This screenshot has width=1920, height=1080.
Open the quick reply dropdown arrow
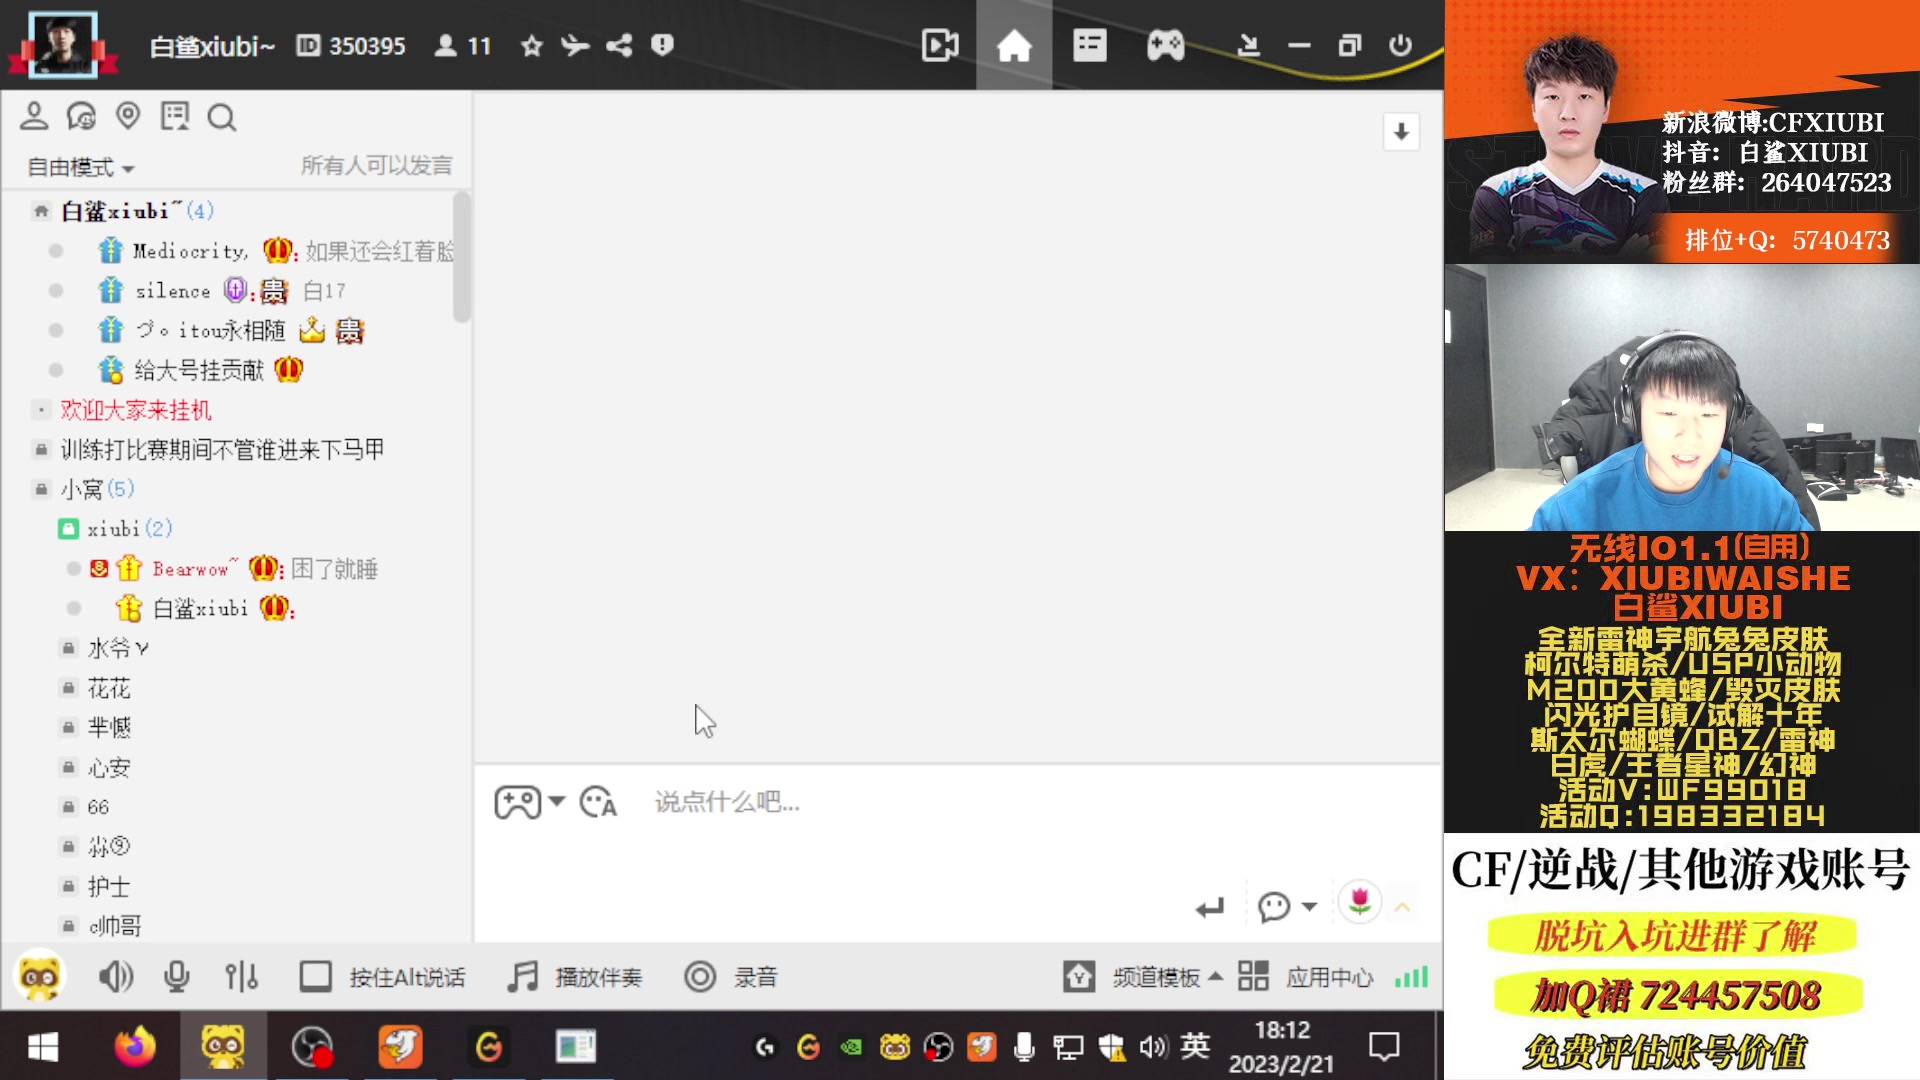pyautogui.click(x=1309, y=906)
